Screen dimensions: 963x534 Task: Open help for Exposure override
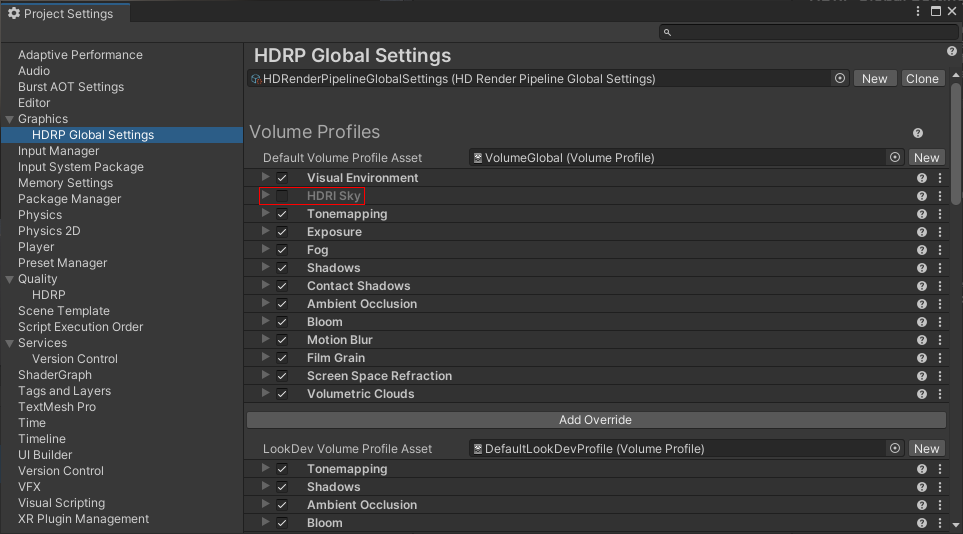click(x=922, y=232)
